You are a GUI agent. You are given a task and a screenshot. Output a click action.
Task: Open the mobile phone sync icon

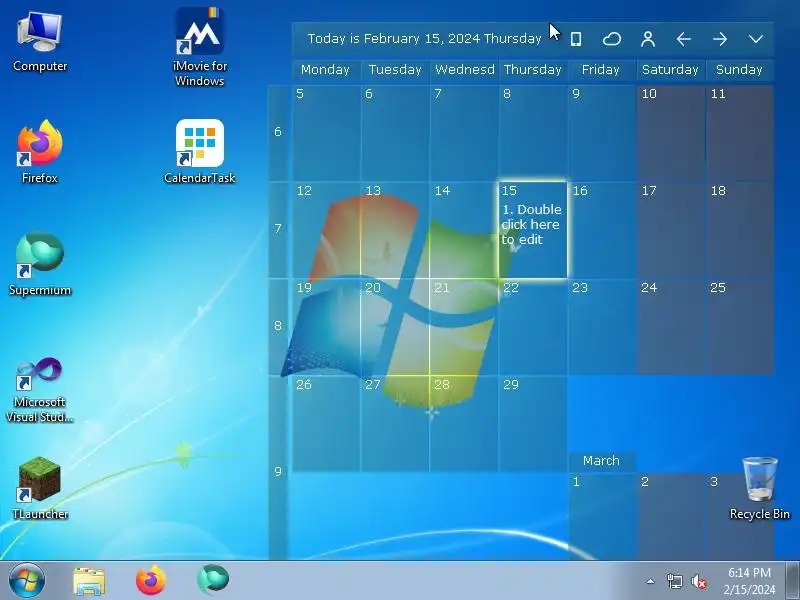576,39
